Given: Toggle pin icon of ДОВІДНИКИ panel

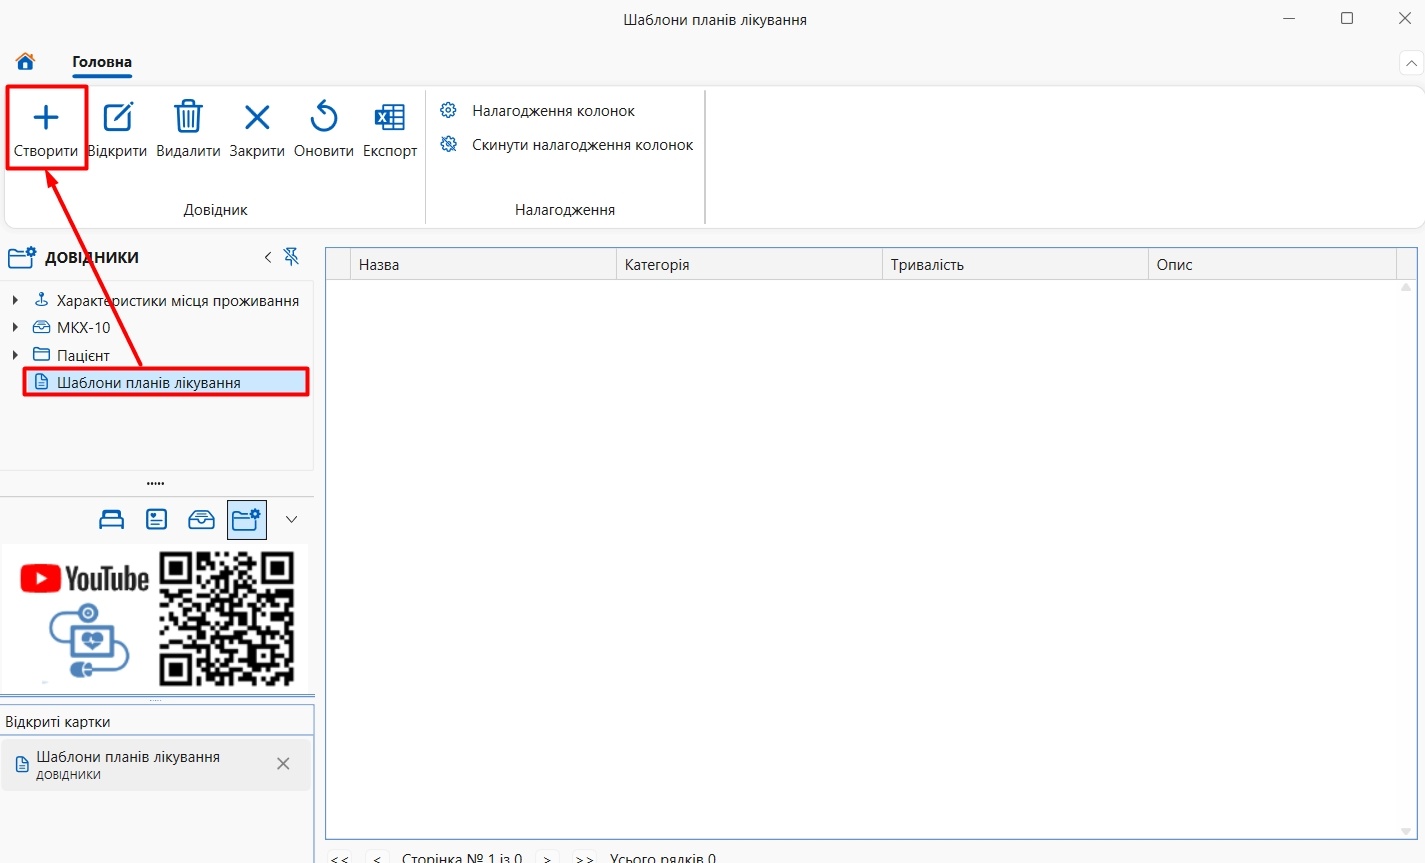Looking at the screenshot, I should [292, 257].
